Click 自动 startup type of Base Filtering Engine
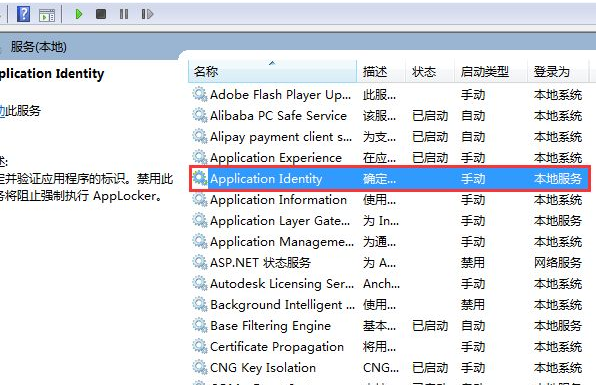 [473, 326]
